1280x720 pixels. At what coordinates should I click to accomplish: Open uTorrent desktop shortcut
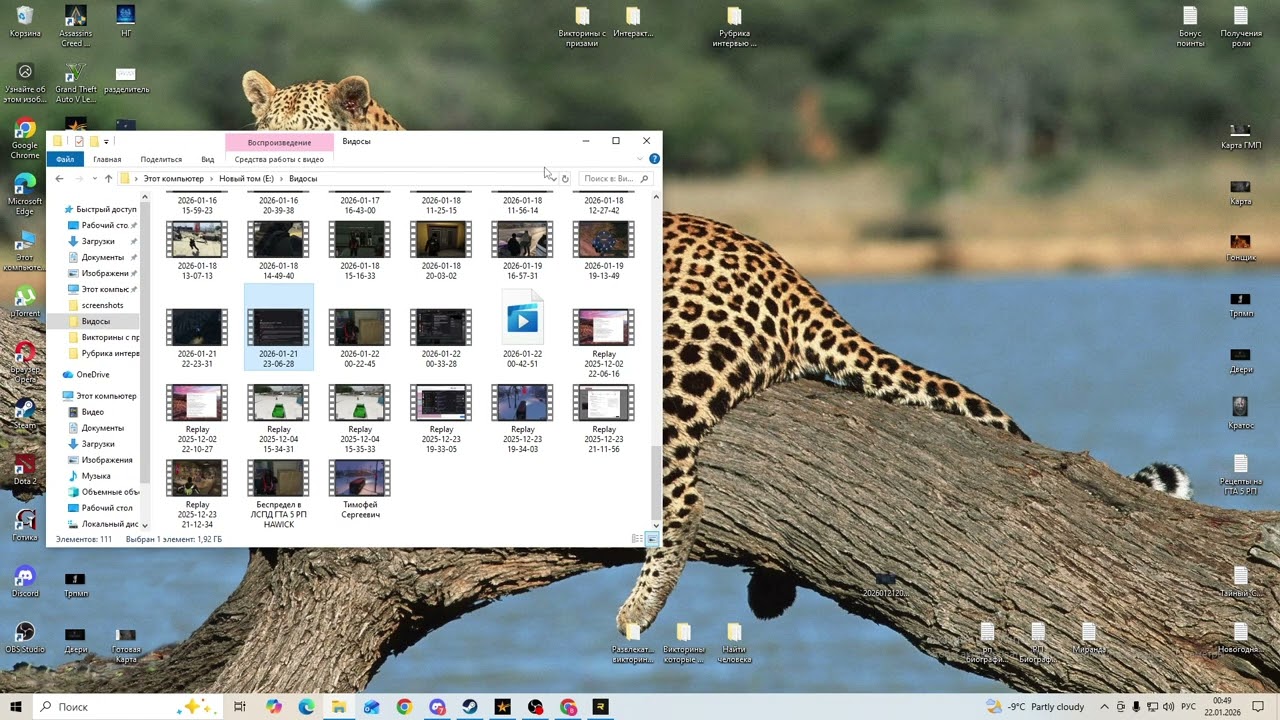(25, 301)
